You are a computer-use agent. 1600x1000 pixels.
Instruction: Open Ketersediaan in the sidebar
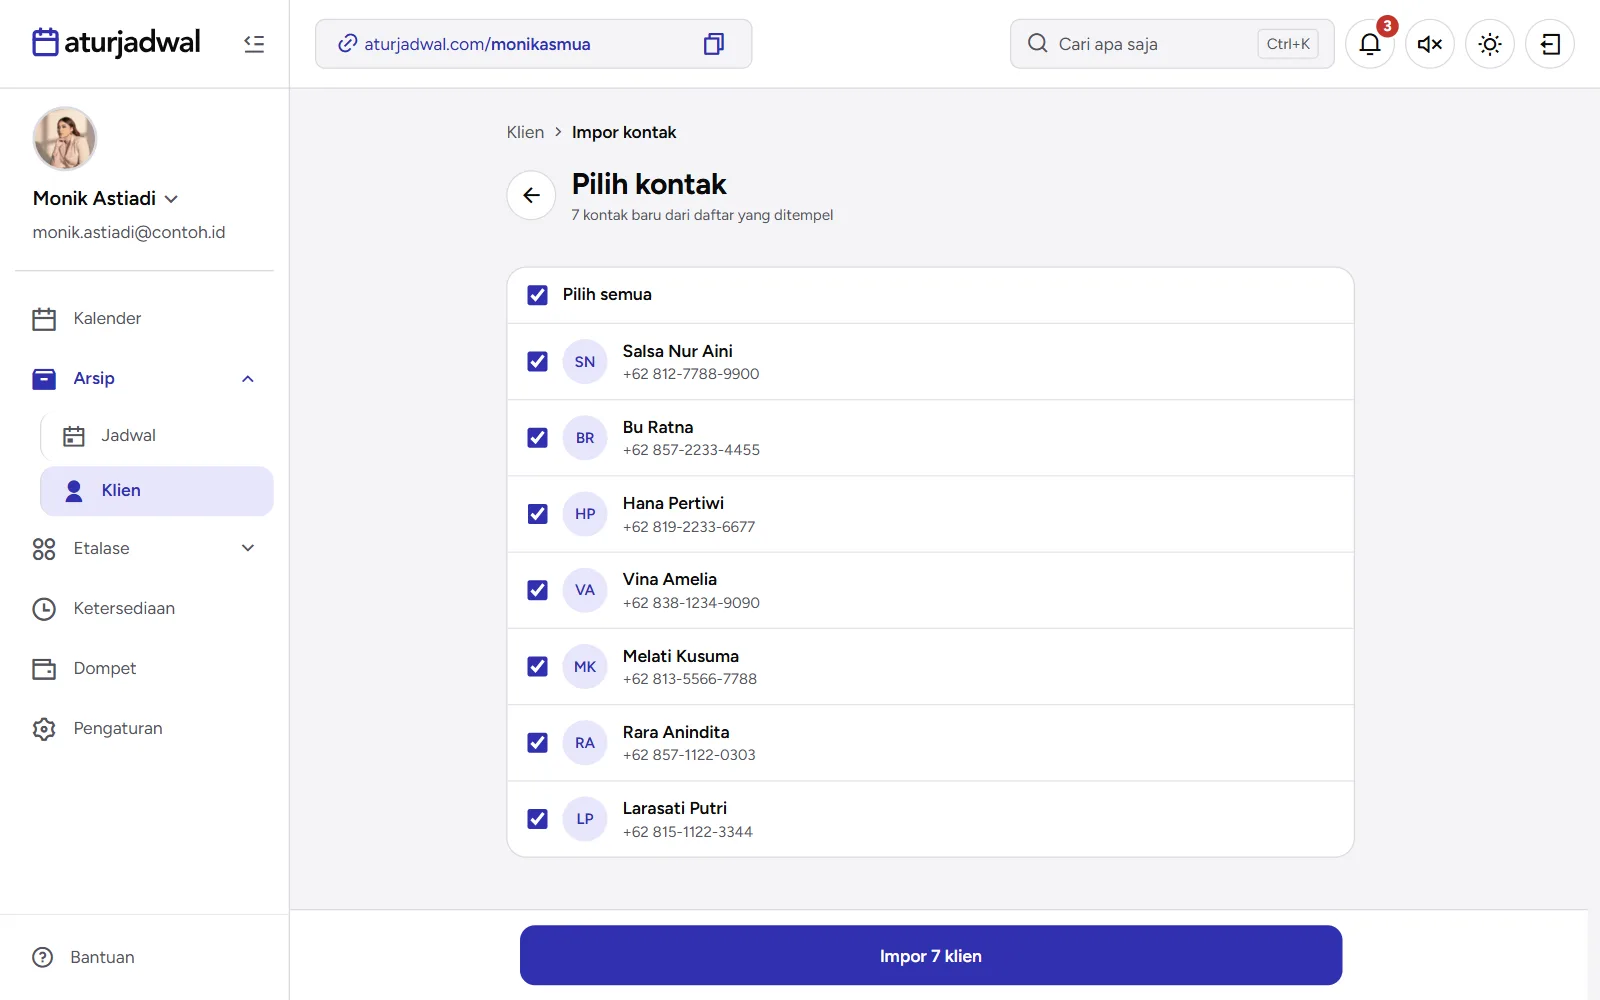pos(145,609)
